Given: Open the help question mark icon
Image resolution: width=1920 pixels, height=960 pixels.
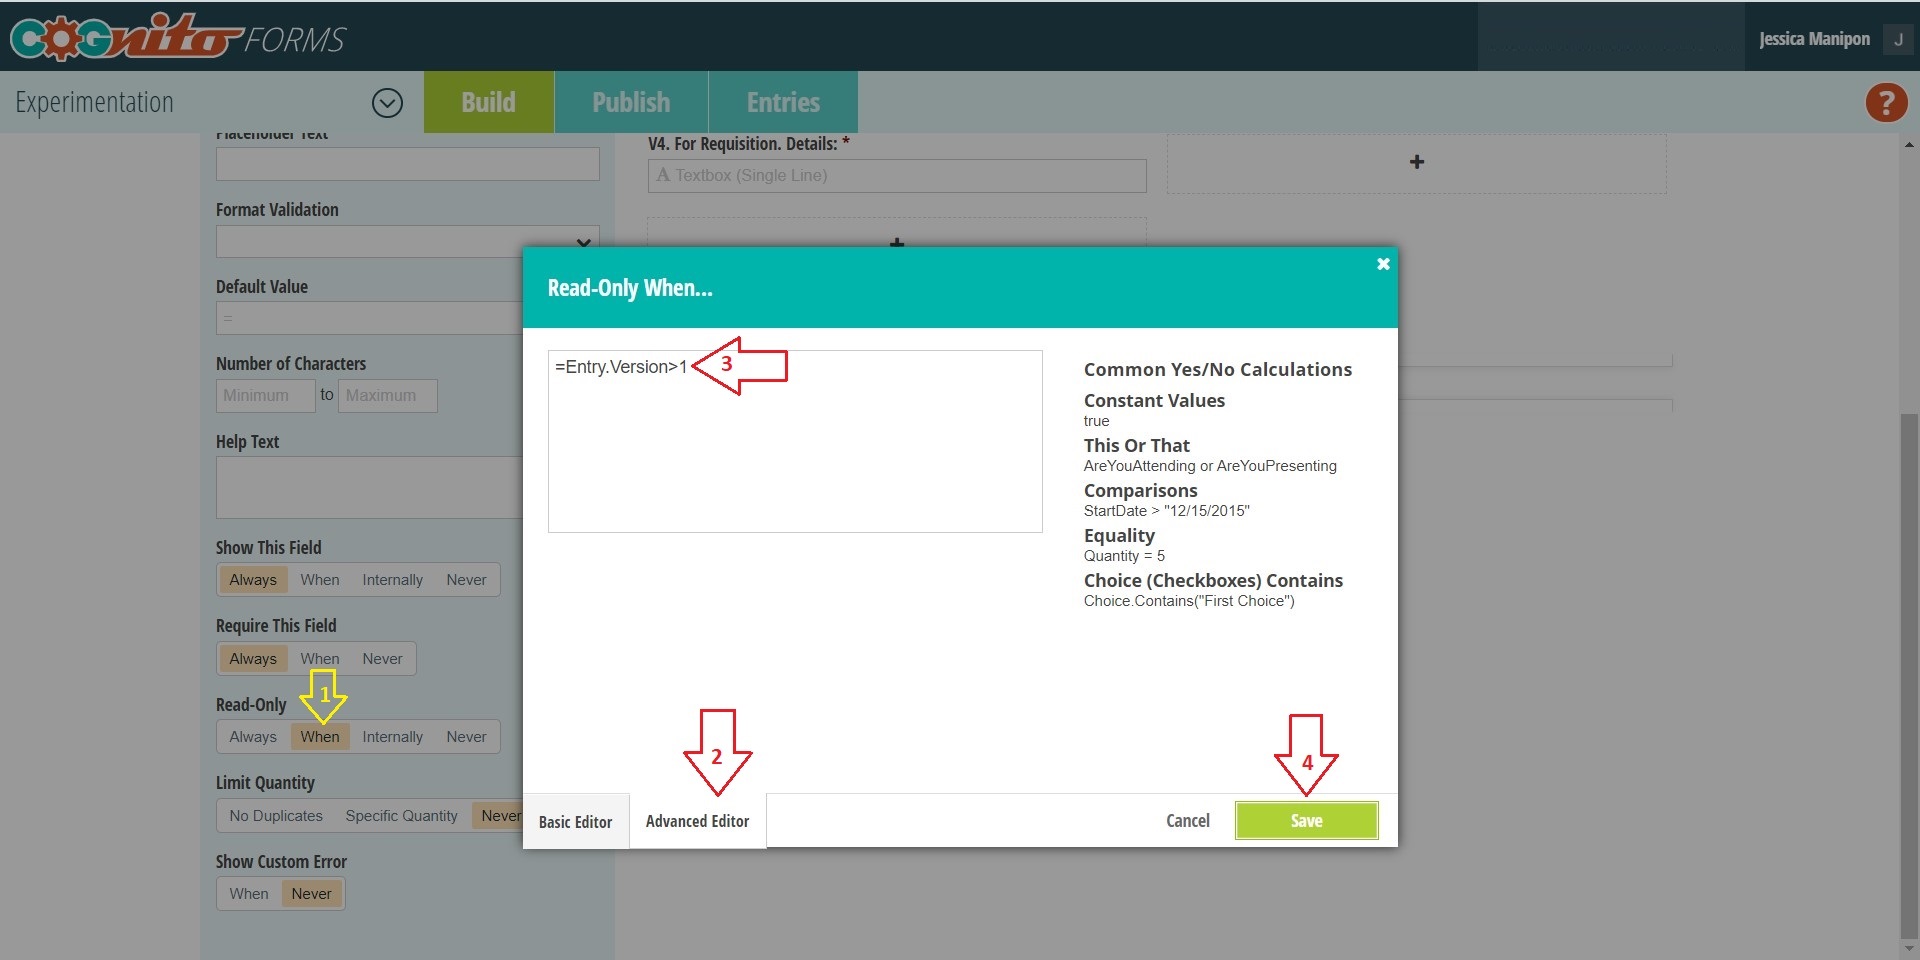Looking at the screenshot, I should [x=1884, y=102].
